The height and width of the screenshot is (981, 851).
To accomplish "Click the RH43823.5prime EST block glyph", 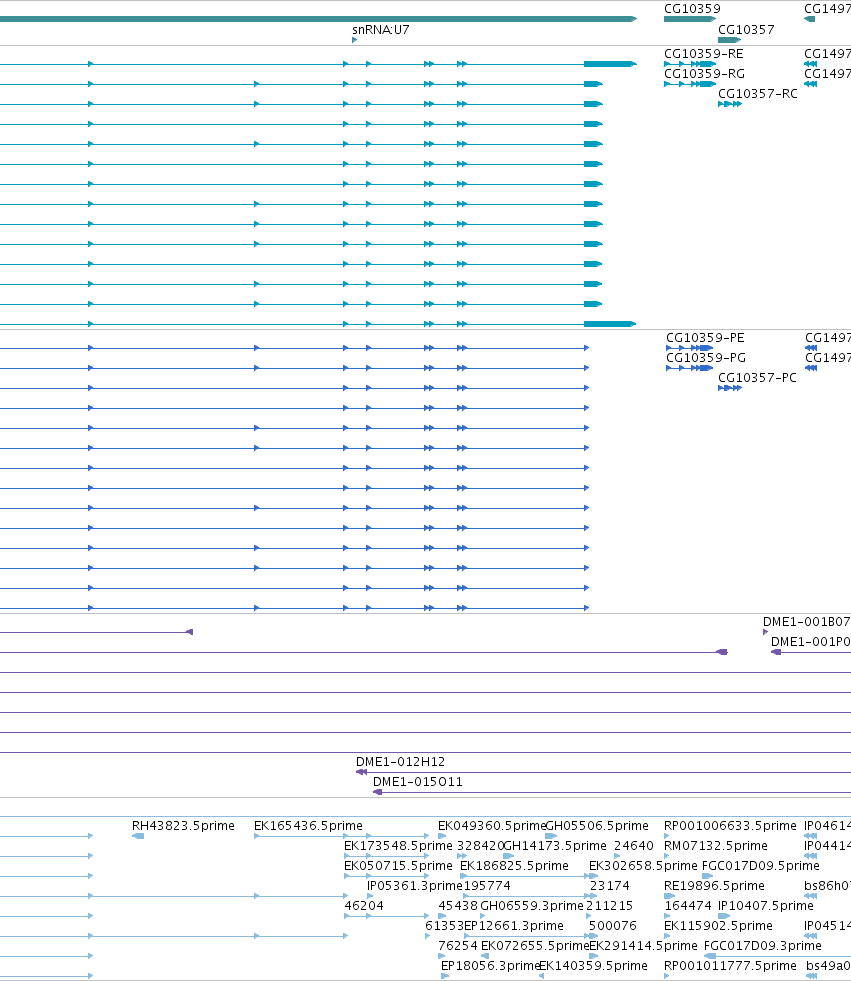I will point(138,836).
